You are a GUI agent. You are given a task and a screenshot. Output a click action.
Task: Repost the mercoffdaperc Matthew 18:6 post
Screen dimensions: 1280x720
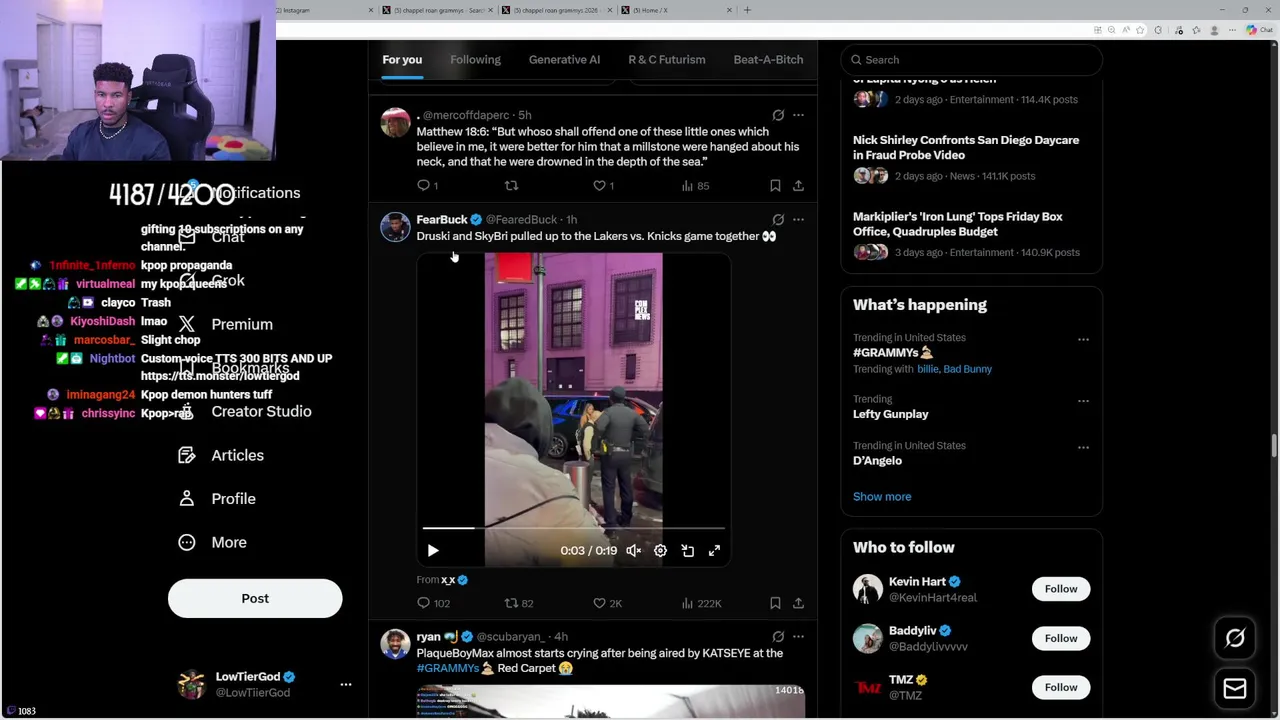click(x=511, y=185)
